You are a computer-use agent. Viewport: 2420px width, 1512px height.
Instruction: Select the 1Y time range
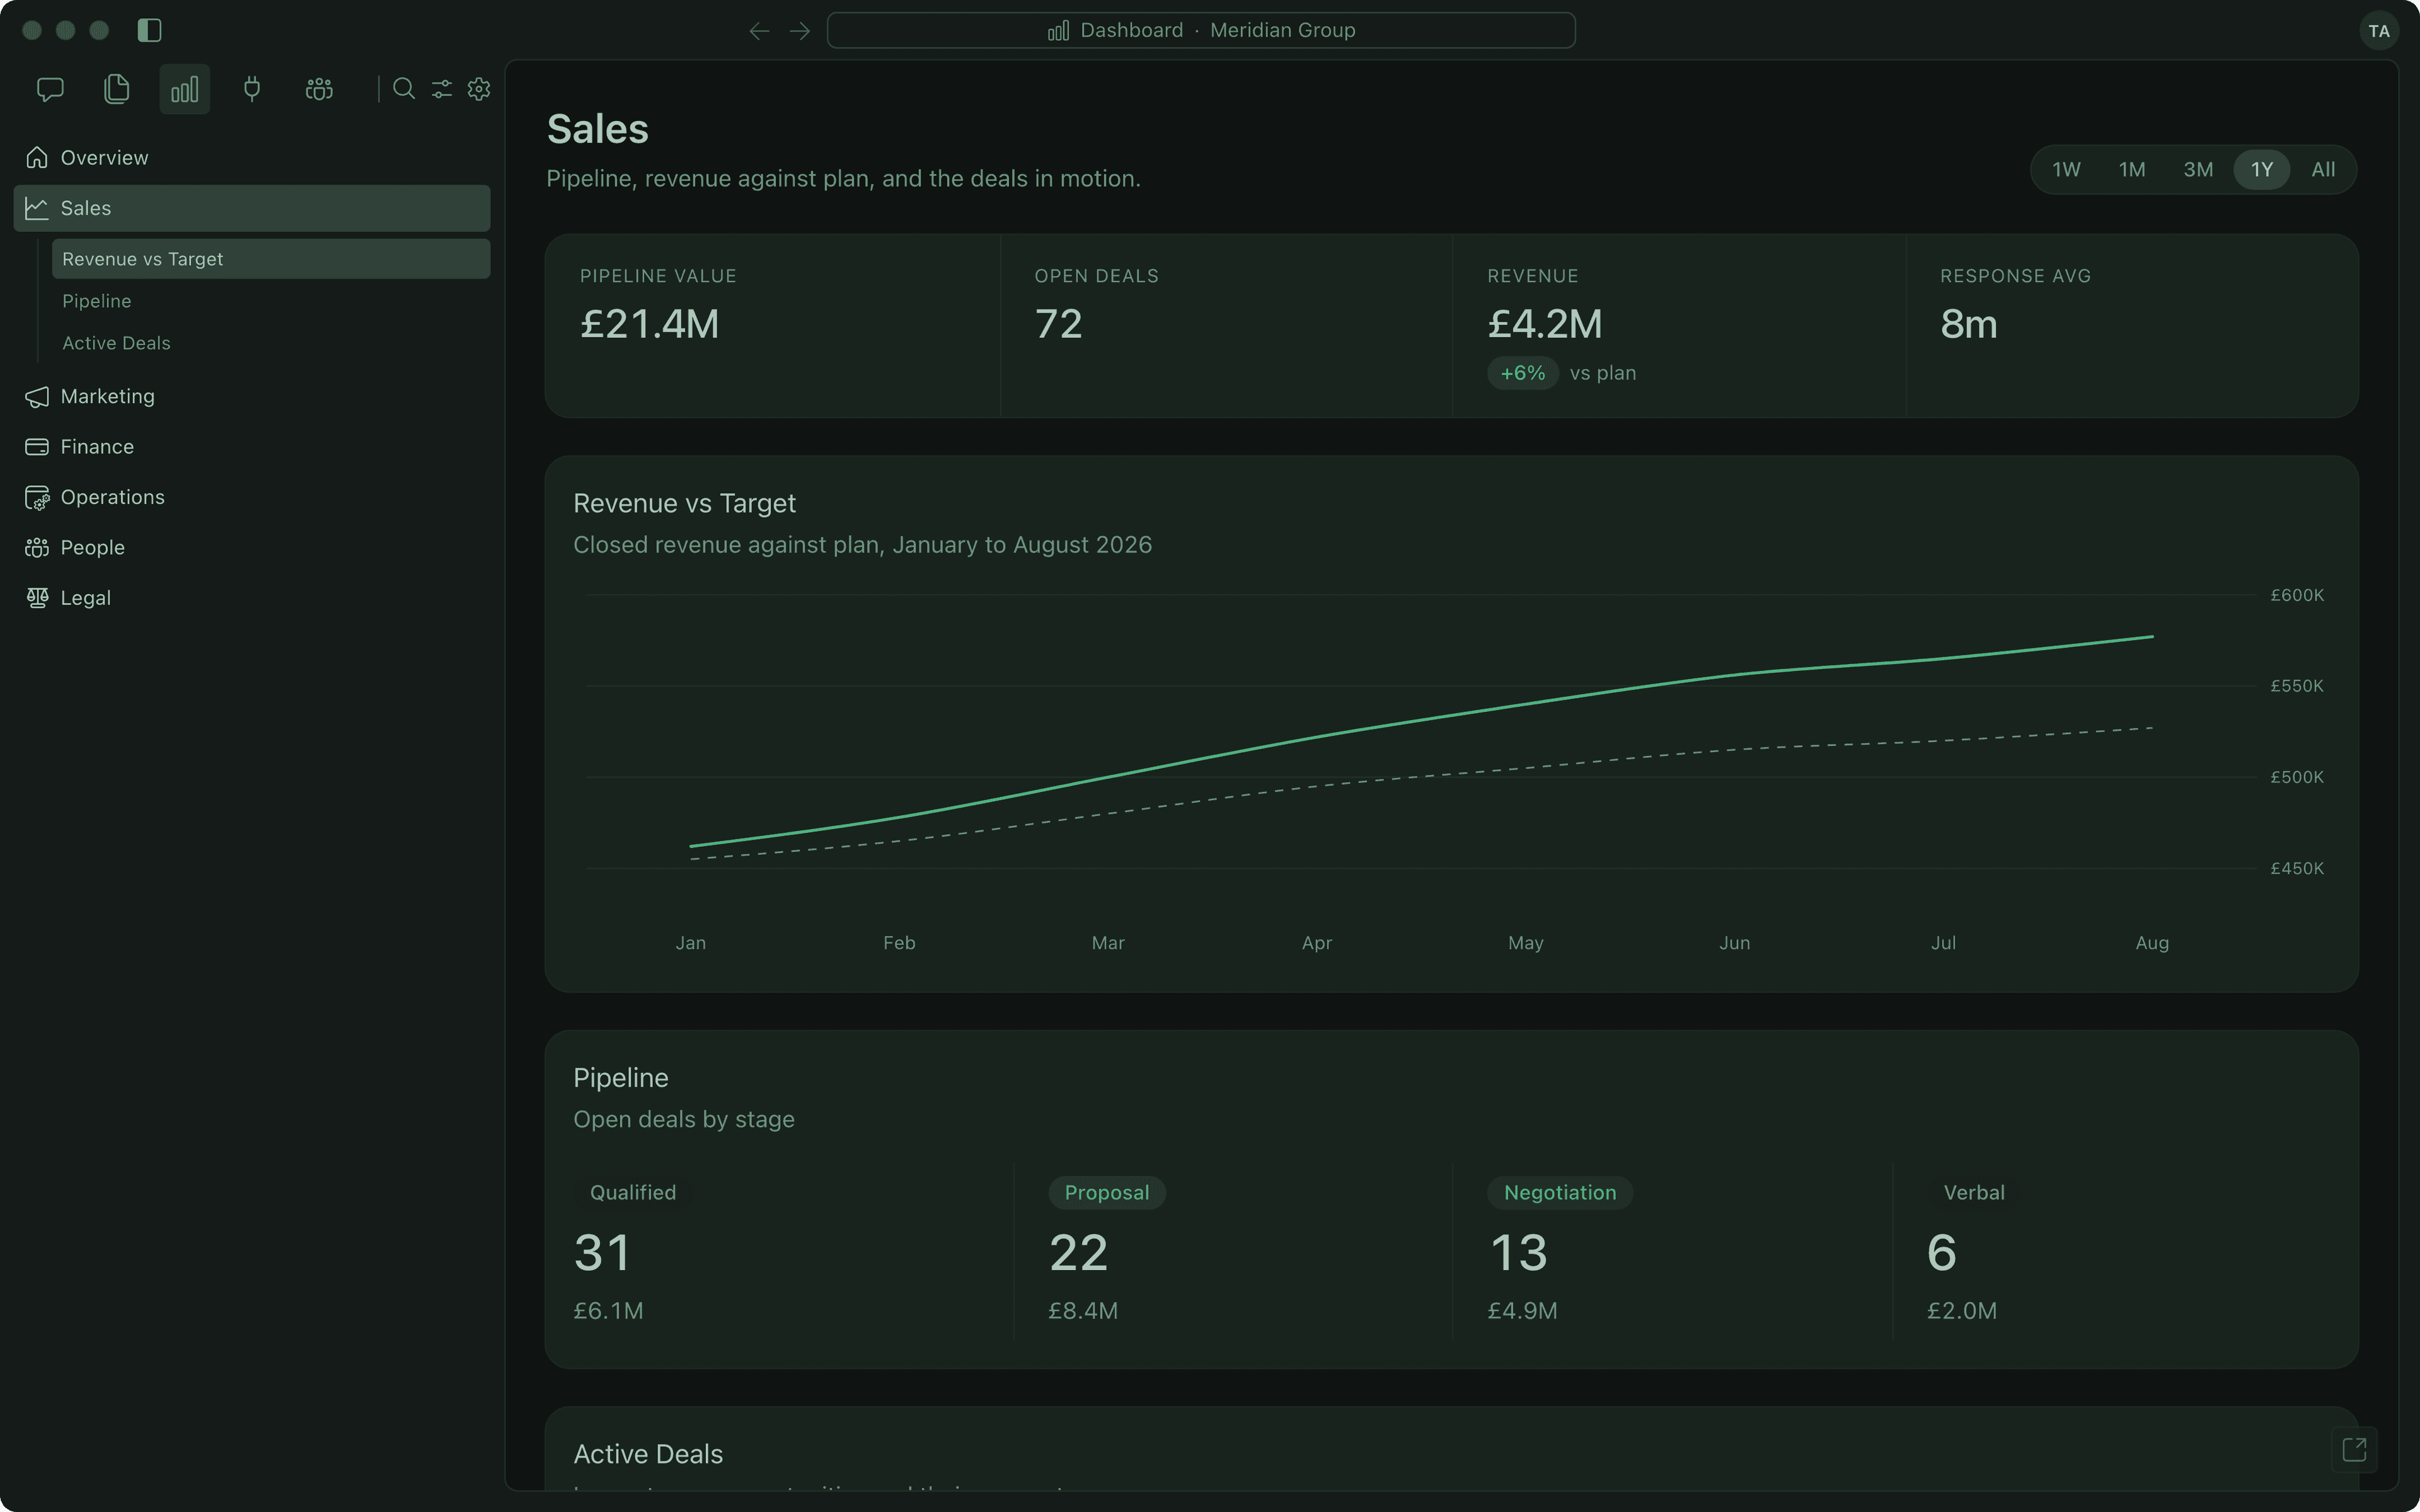(2262, 170)
